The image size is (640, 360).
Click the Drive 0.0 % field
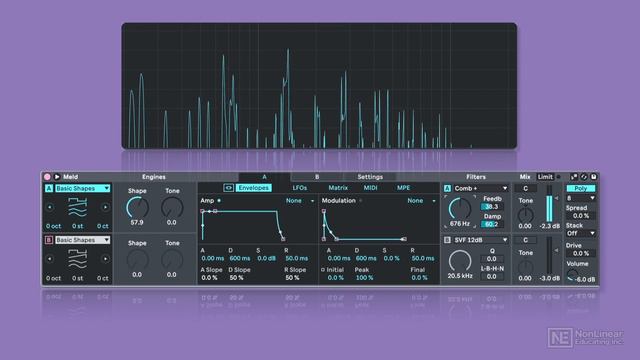[x=581, y=253]
